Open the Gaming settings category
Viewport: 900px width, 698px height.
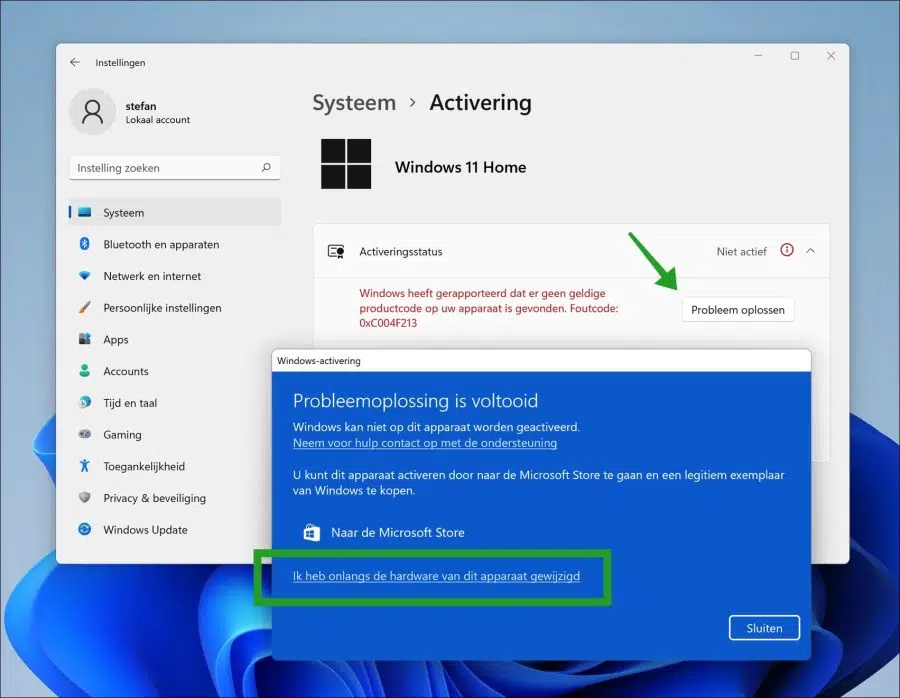pyautogui.click(x=174, y=435)
